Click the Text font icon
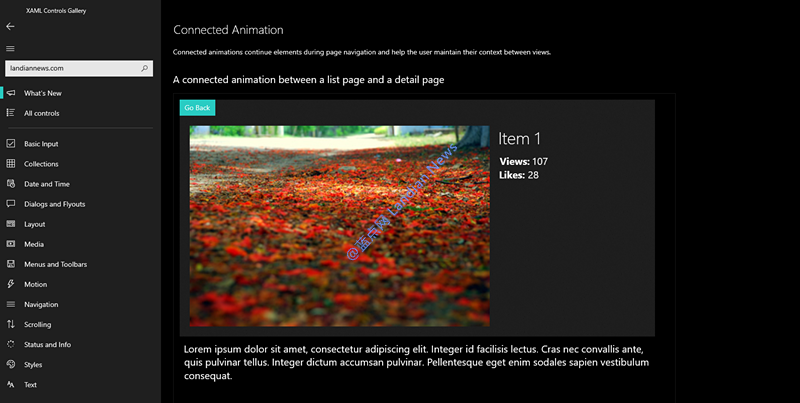The width and height of the screenshot is (800, 403). 11,384
